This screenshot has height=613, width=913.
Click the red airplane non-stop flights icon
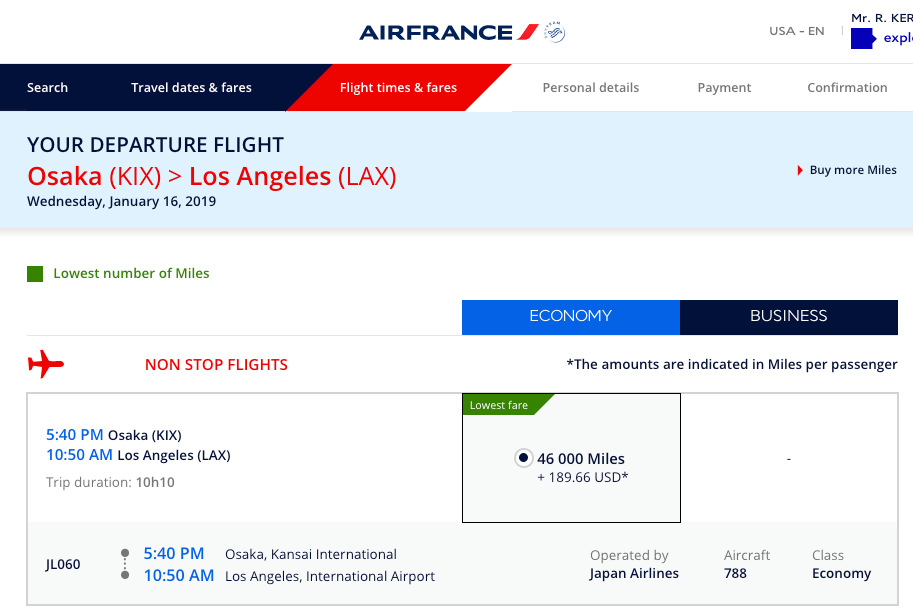[x=46, y=365]
